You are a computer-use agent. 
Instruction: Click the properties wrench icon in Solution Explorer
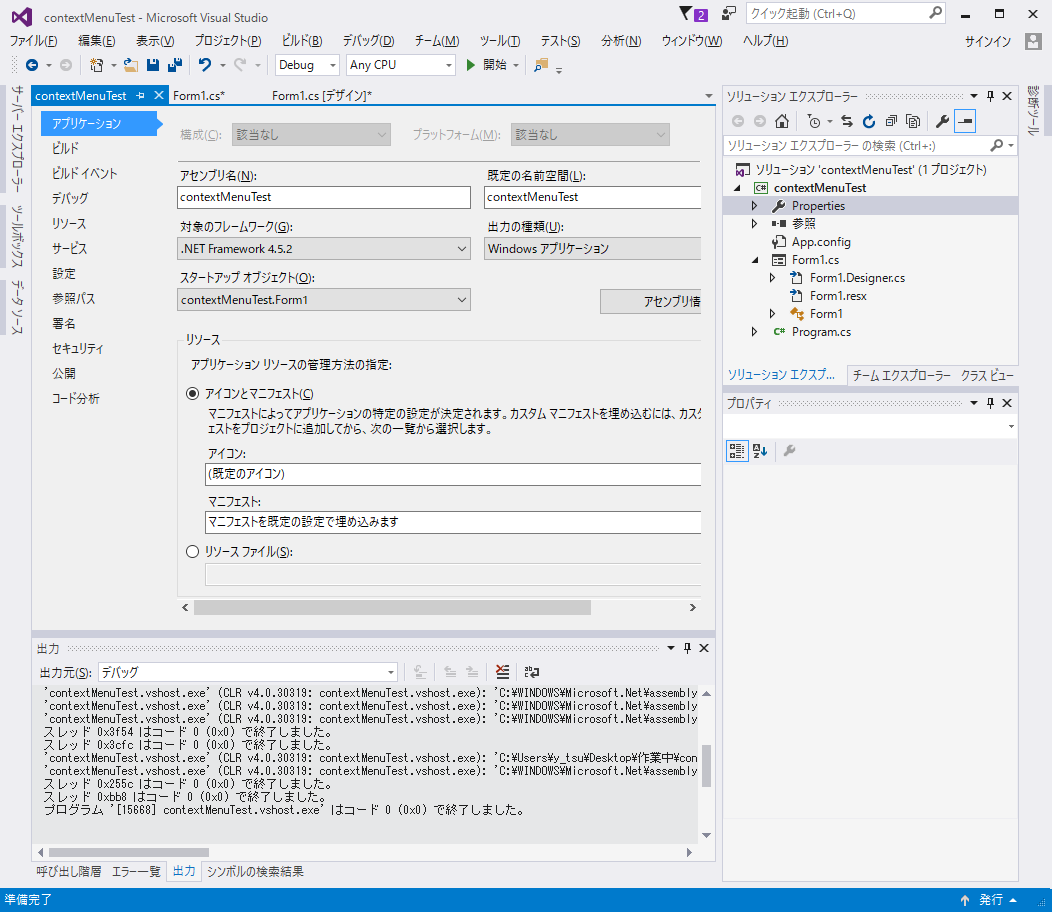click(x=942, y=121)
